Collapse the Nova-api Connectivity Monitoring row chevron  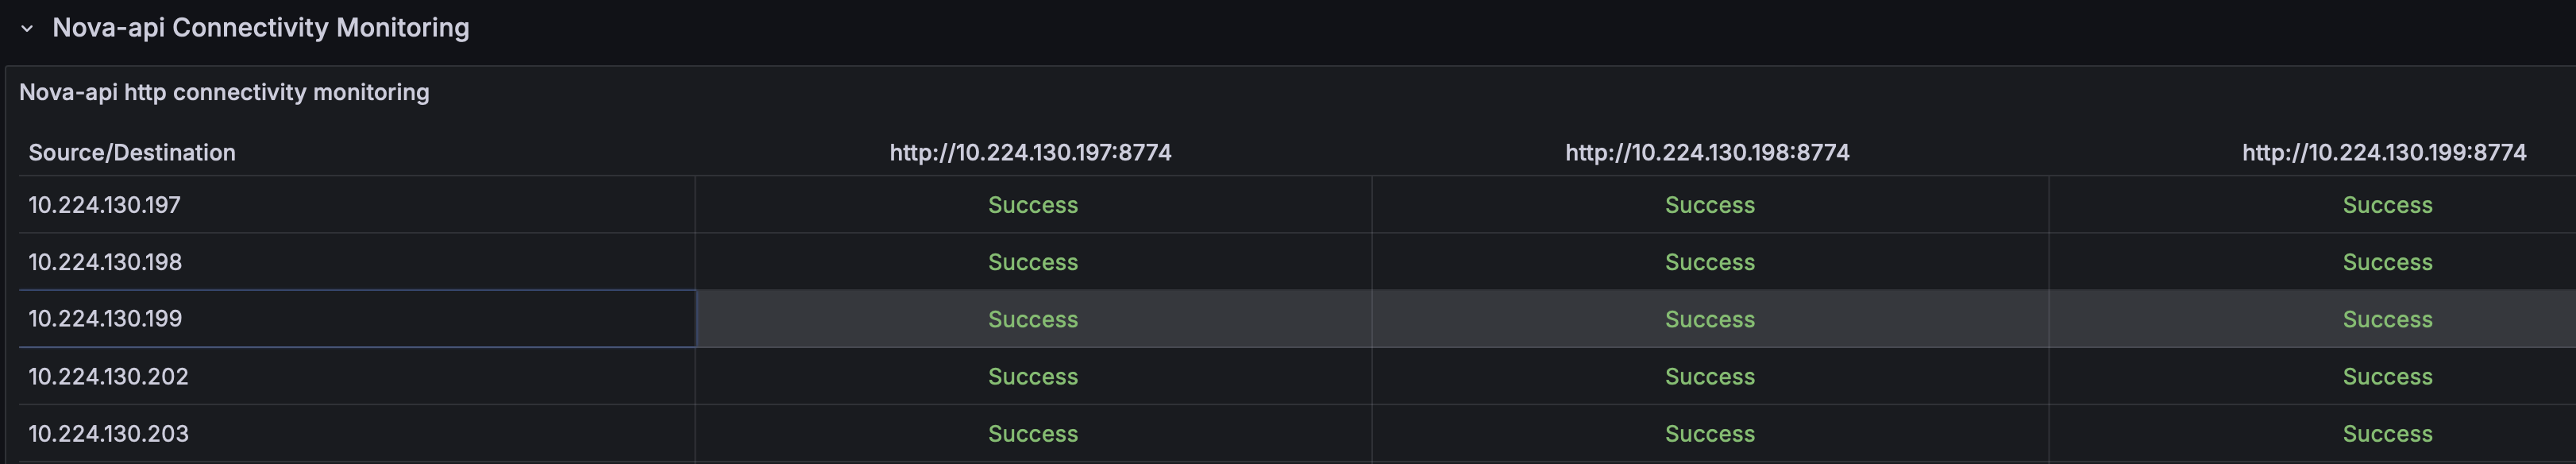[27, 28]
